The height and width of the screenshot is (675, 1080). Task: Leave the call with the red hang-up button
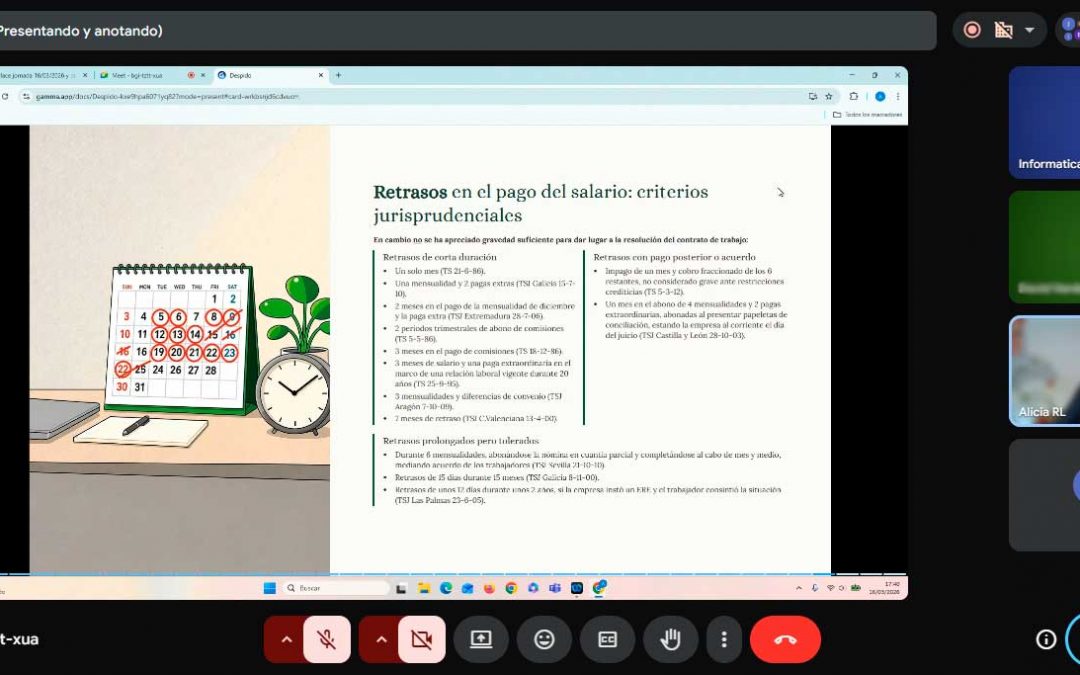[x=785, y=640]
